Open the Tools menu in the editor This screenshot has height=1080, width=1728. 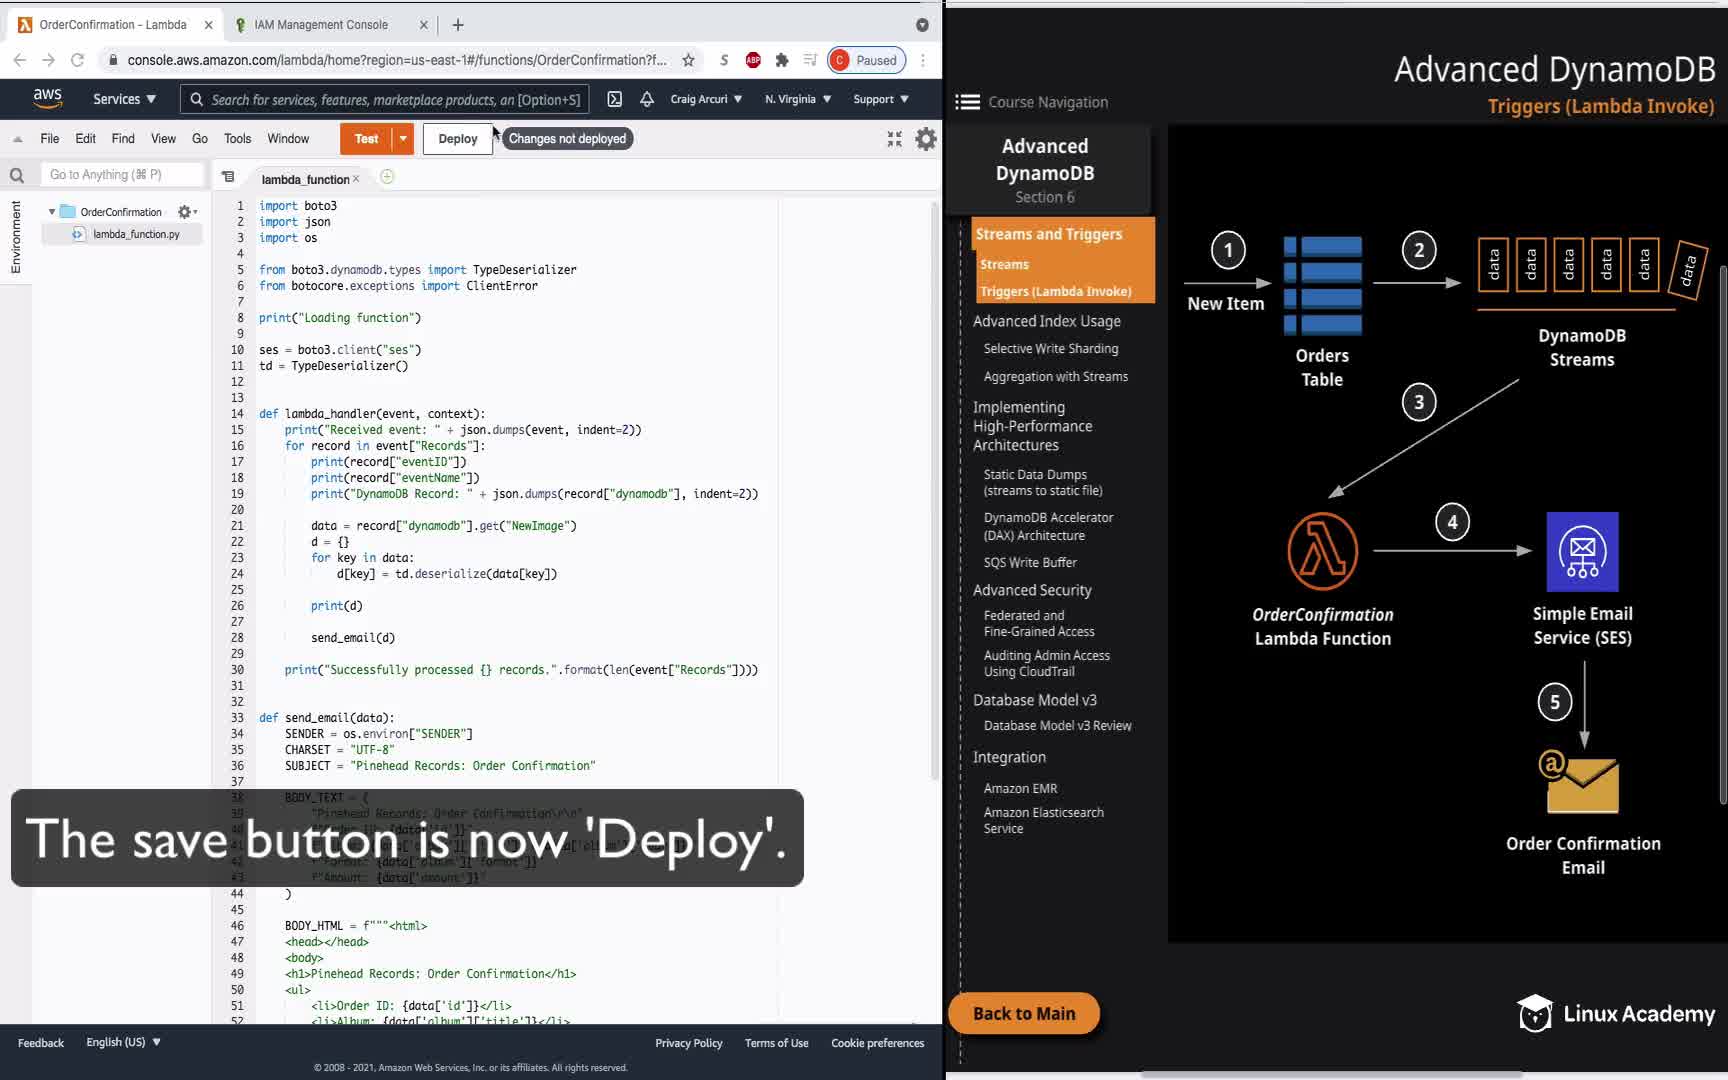(238, 139)
